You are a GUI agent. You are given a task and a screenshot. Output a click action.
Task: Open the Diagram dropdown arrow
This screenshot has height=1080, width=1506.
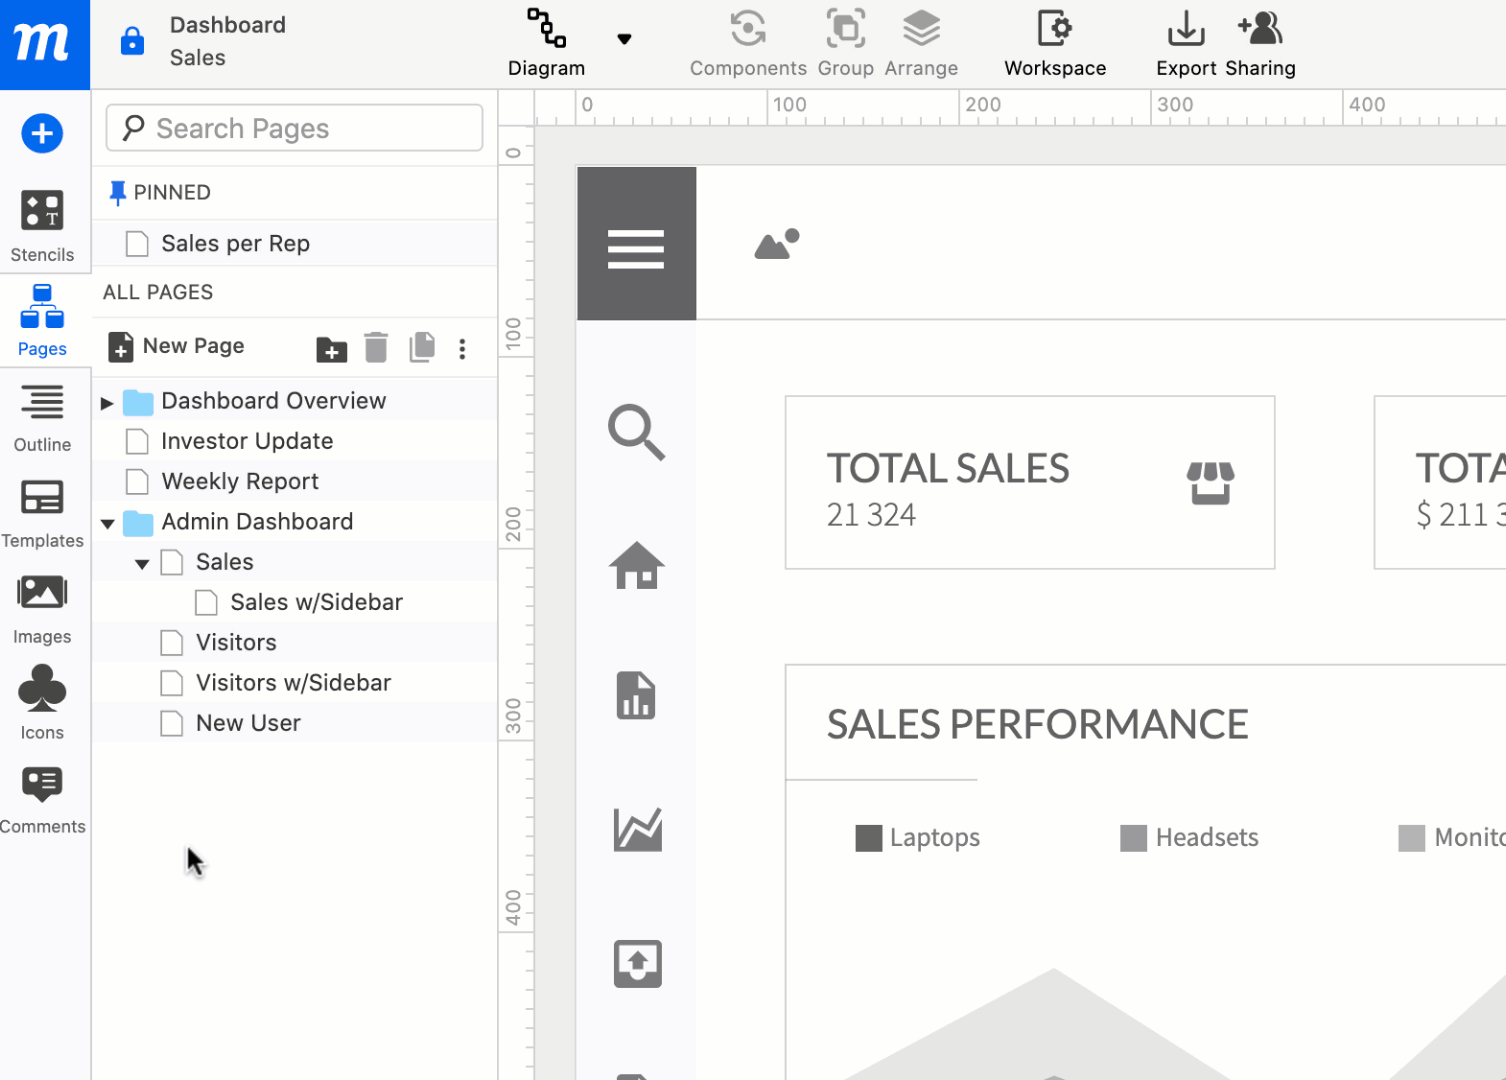click(x=624, y=40)
